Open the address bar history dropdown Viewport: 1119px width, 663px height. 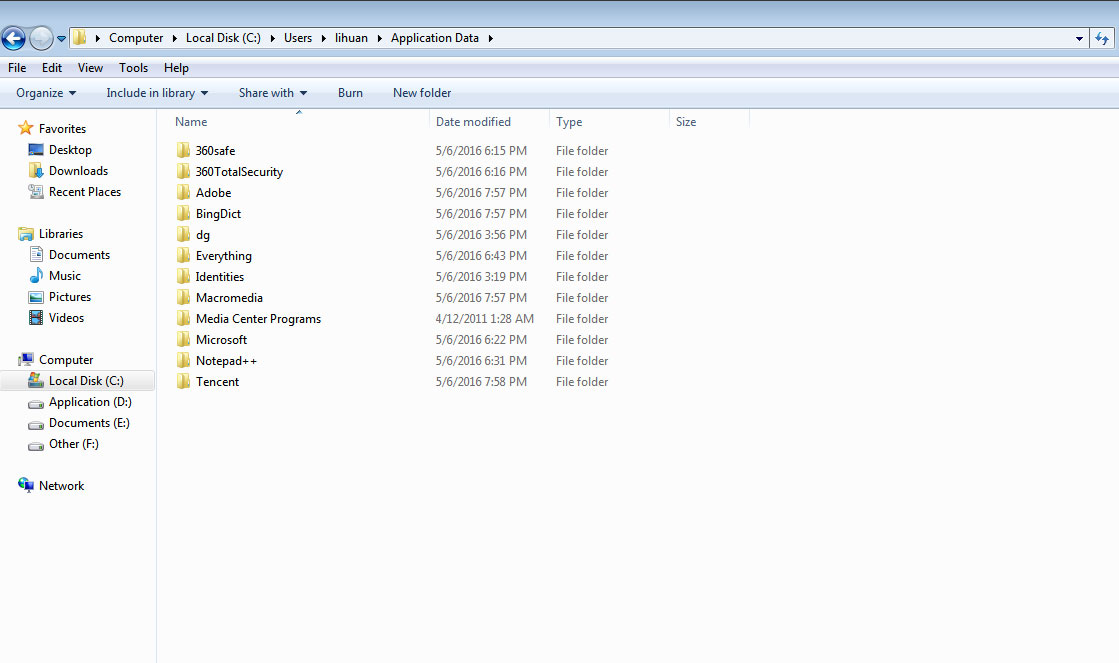pyautogui.click(x=1079, y=39)
